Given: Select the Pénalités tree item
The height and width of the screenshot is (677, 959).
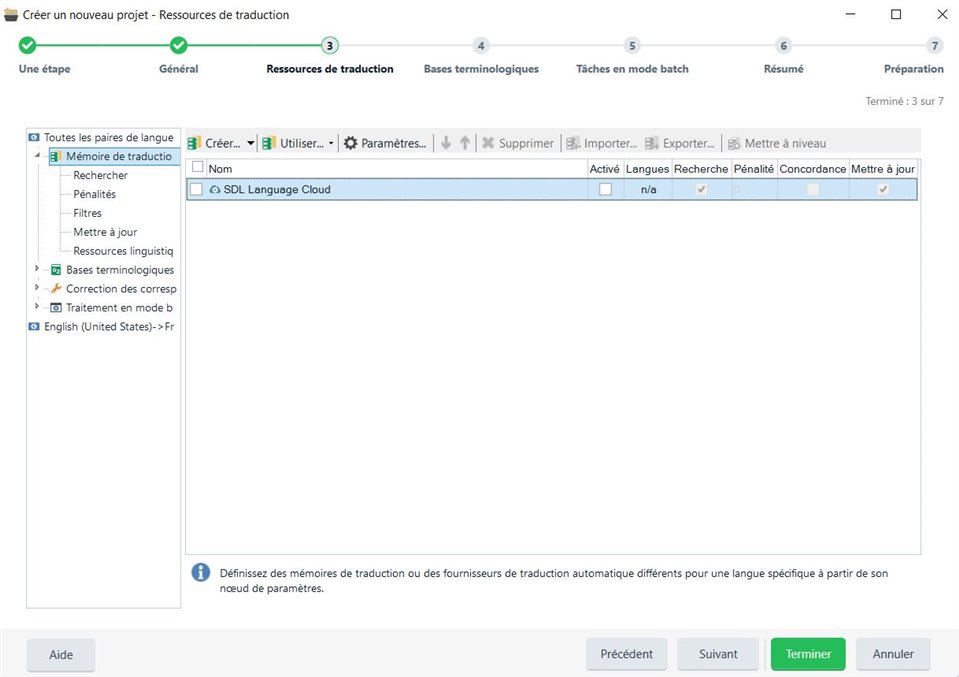Looking at the screenshot, I should pyautogui.click(x=92, y=194).
